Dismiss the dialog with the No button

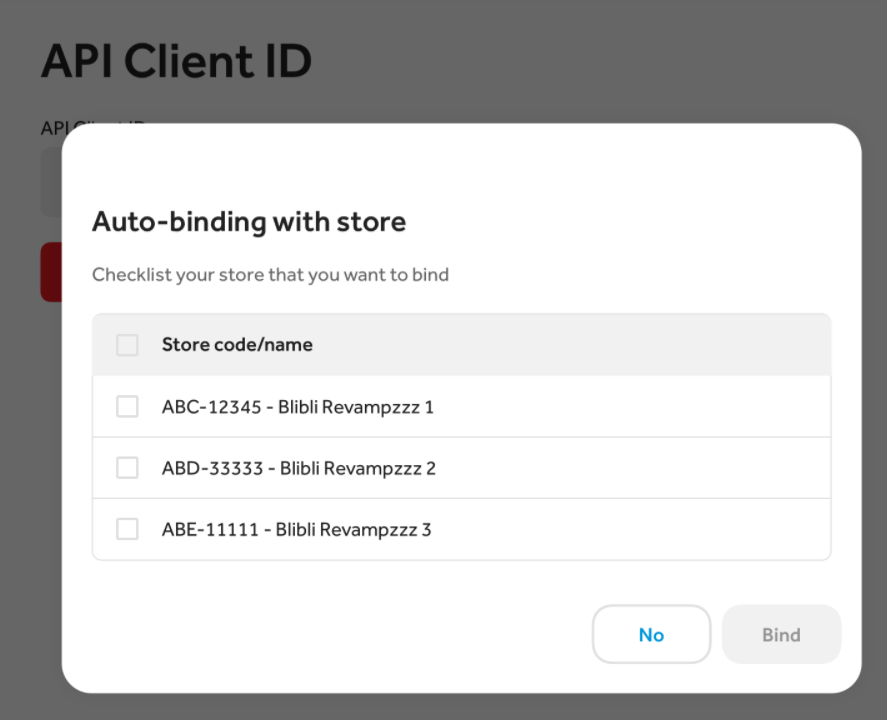click(651, 634)
